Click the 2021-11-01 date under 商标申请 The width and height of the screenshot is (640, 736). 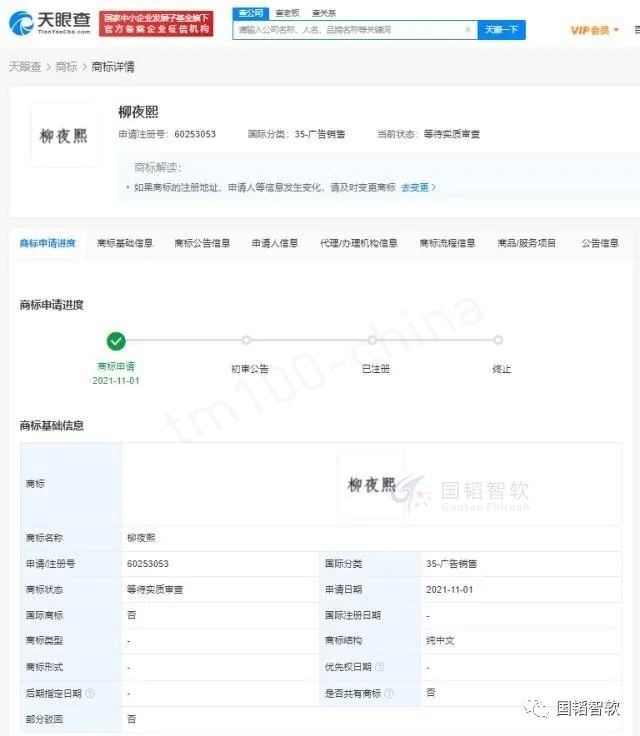pos(116,381)
